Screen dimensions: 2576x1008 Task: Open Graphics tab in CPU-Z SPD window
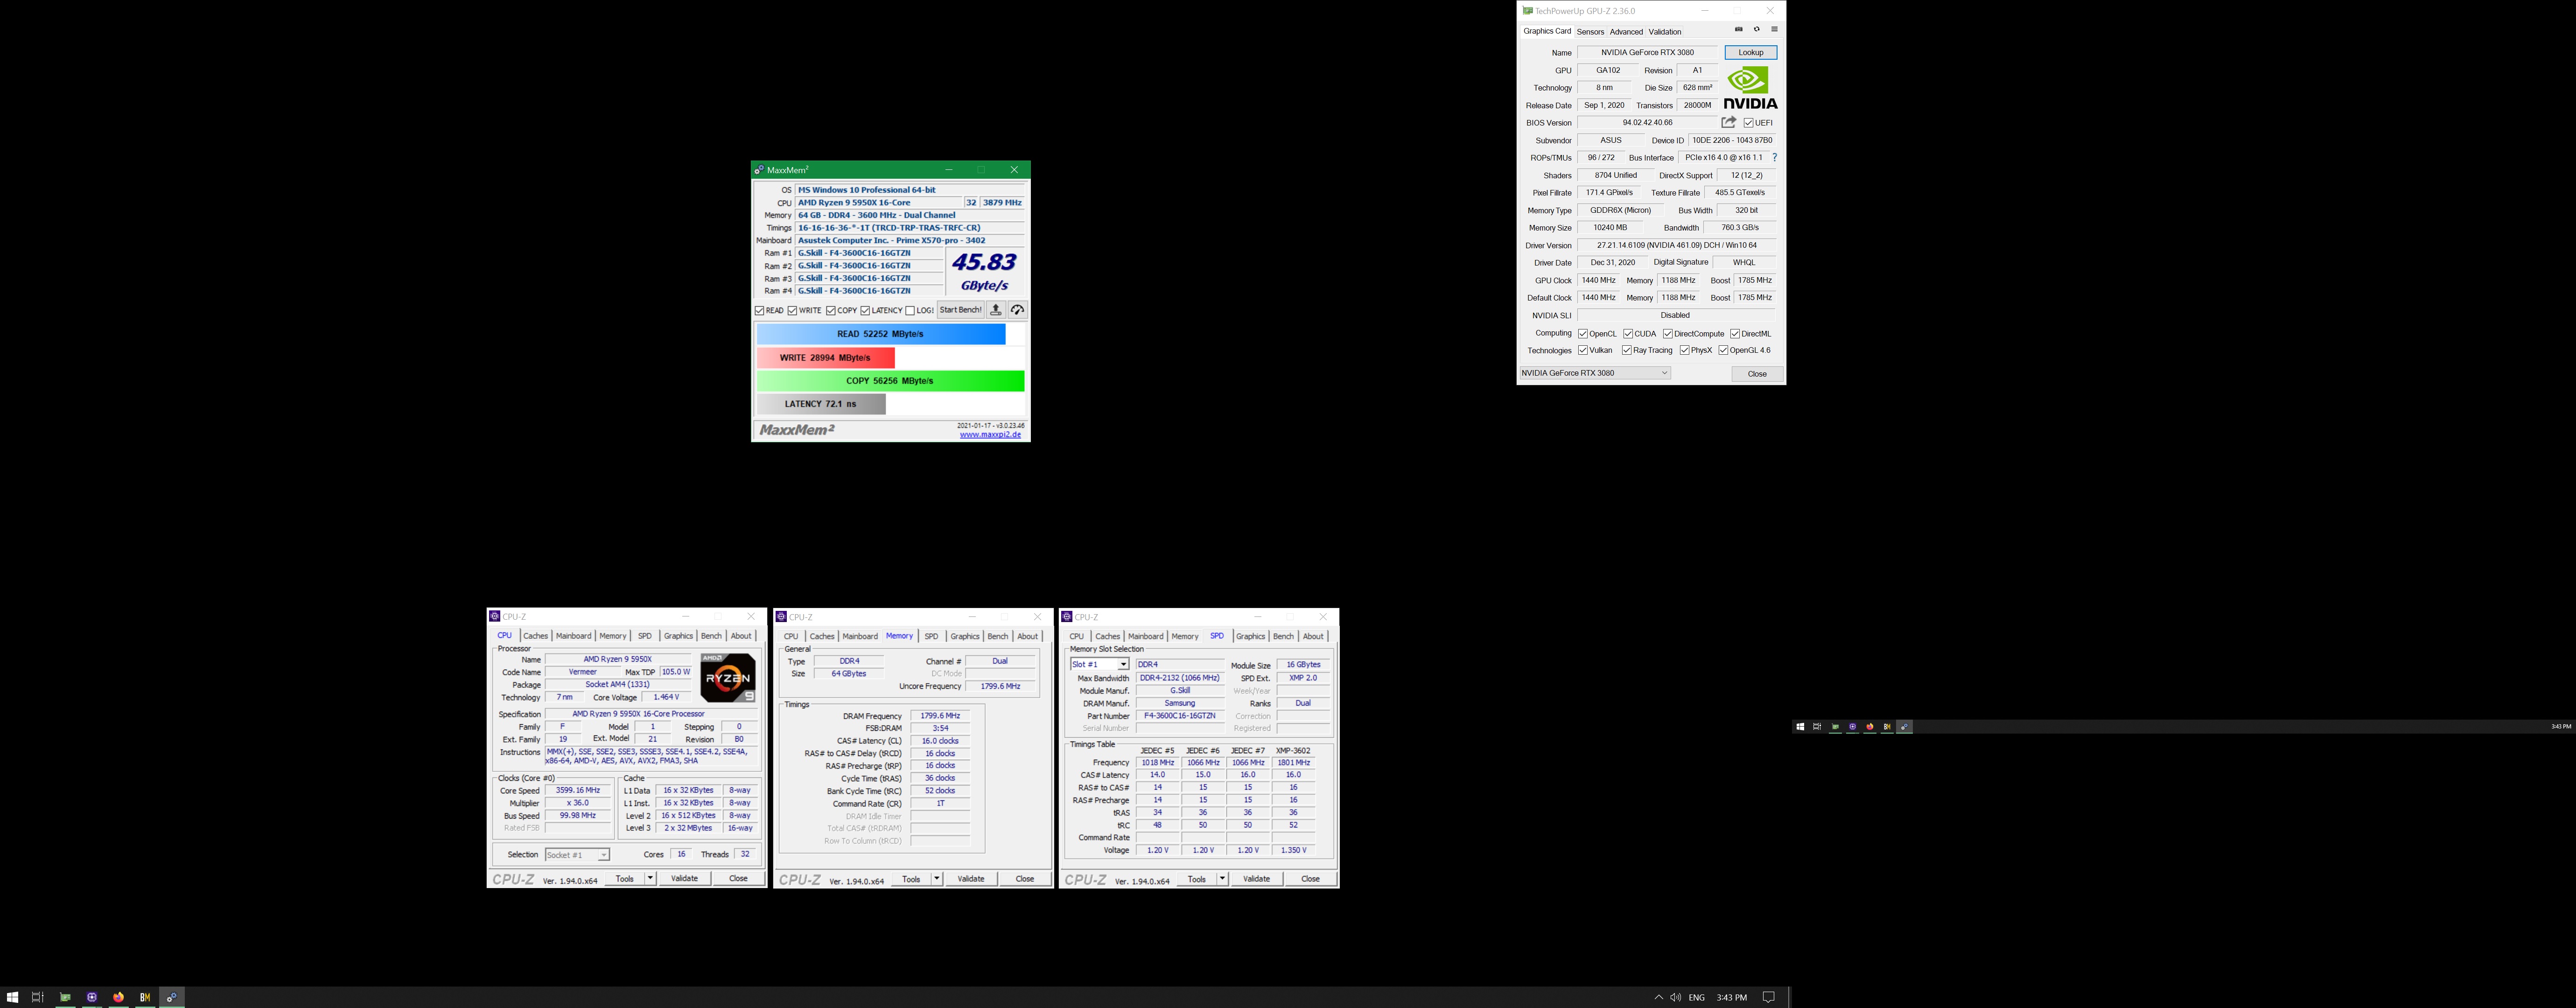click(x=1250, y=636)
